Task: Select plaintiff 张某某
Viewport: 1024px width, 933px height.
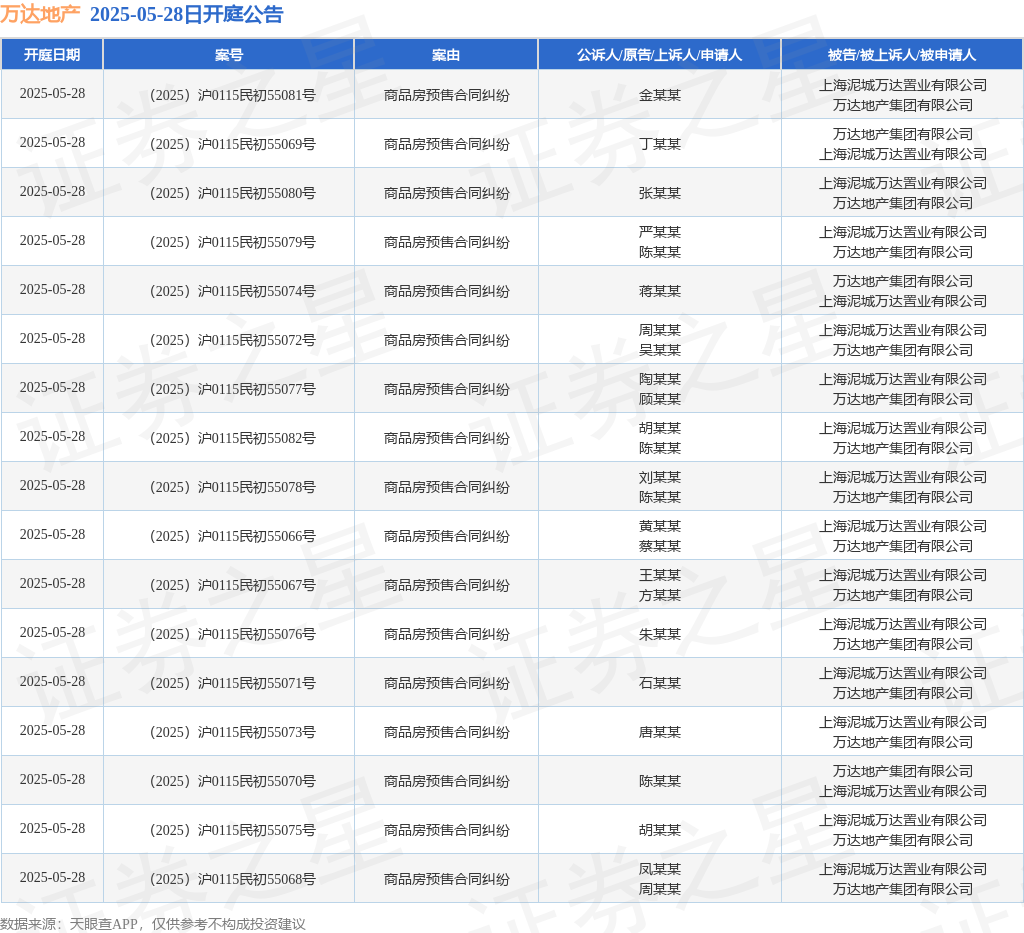Action: (x=660, y=193)
